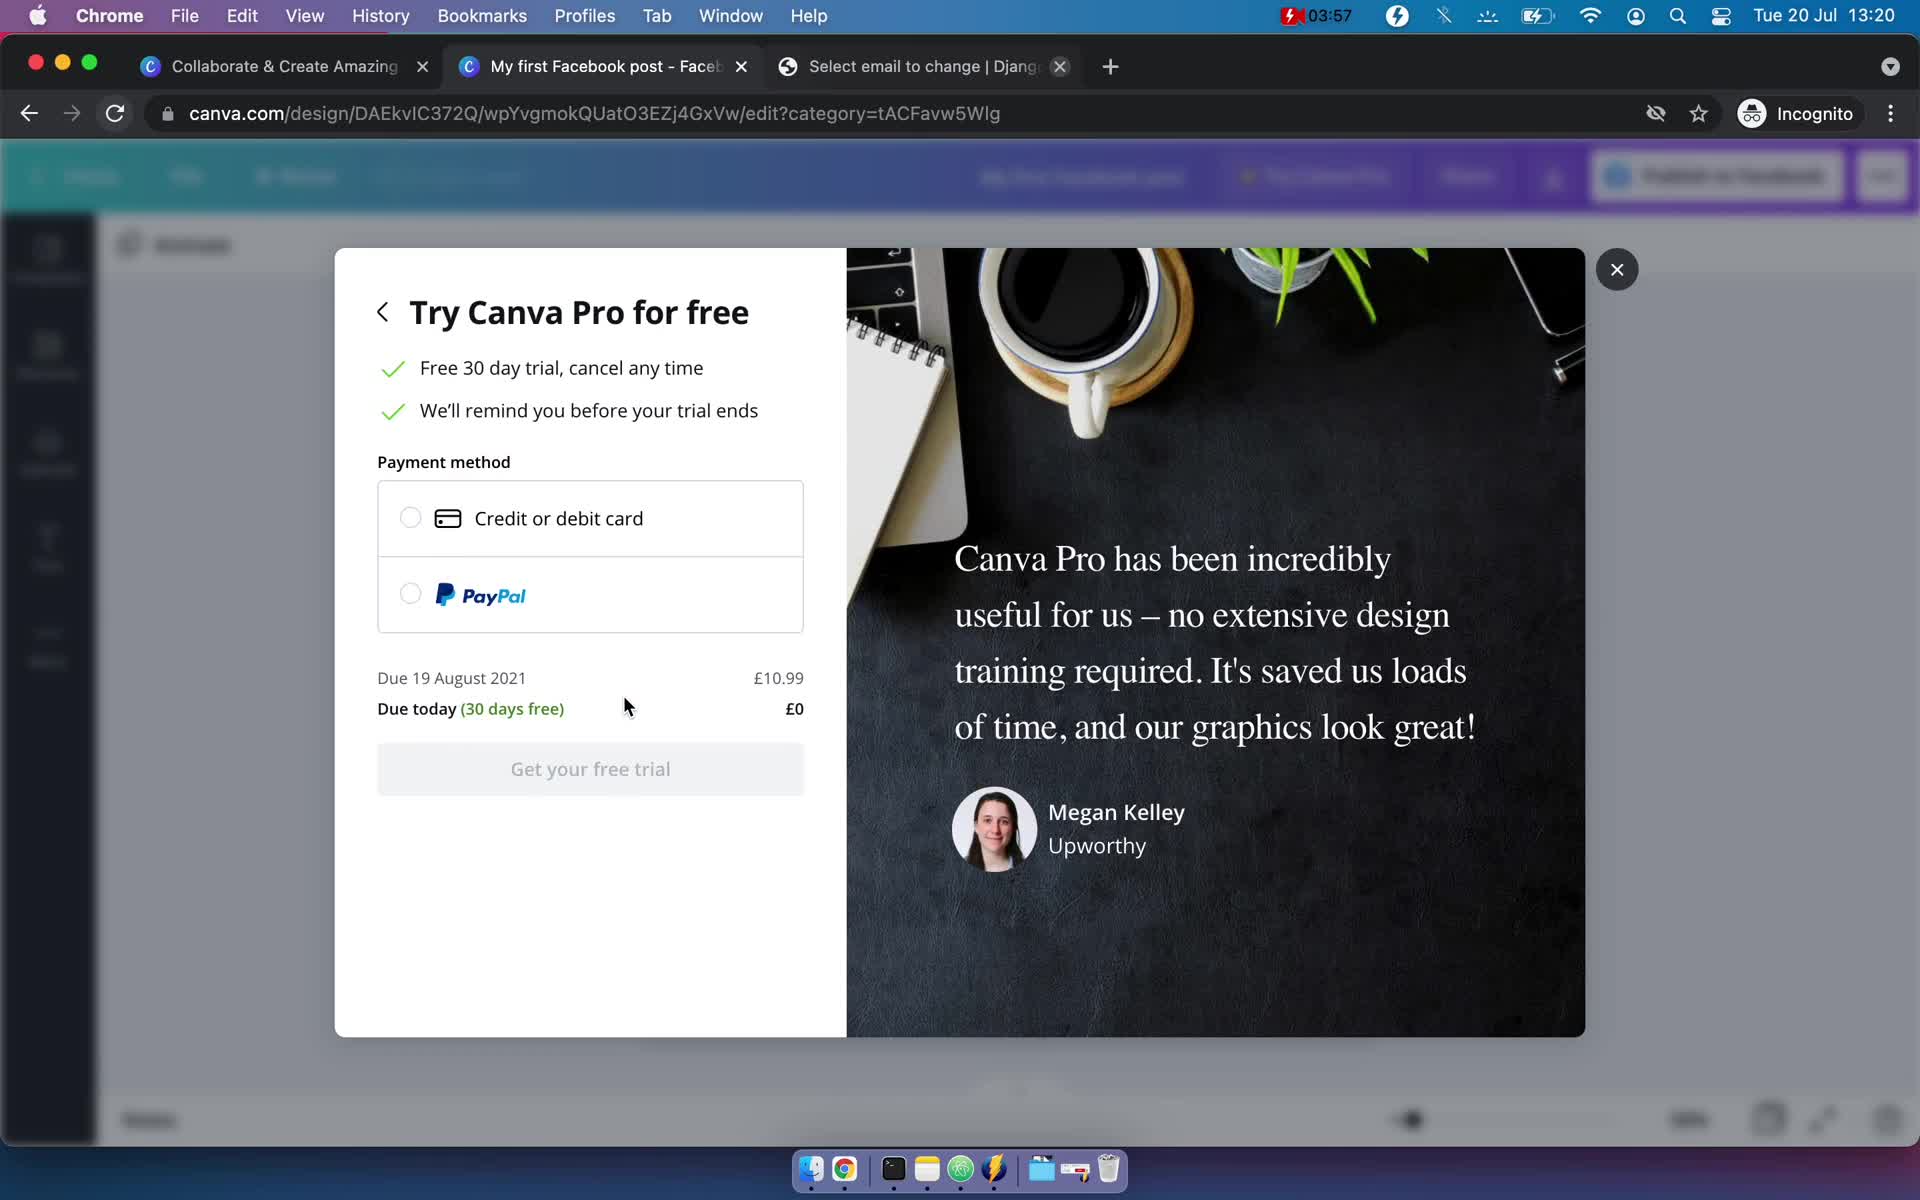
Task: Click the date and time Tue 20 Jul
Action: tap(1823, 16)
